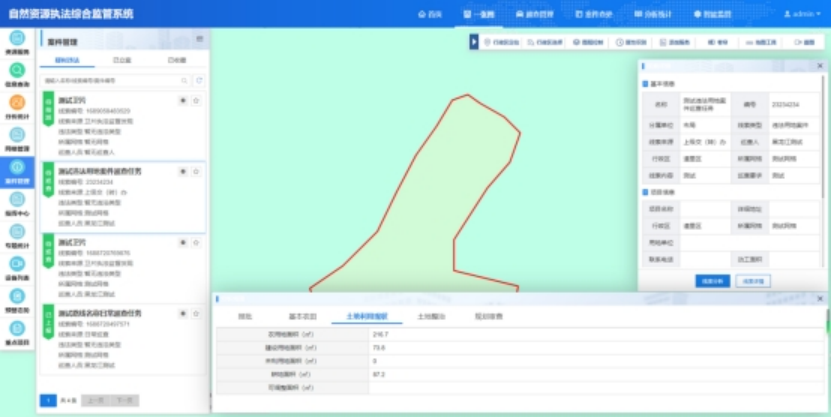Toggle favorite star on the last case card
This screenshot has width=831, height=417.
point(196,313)
